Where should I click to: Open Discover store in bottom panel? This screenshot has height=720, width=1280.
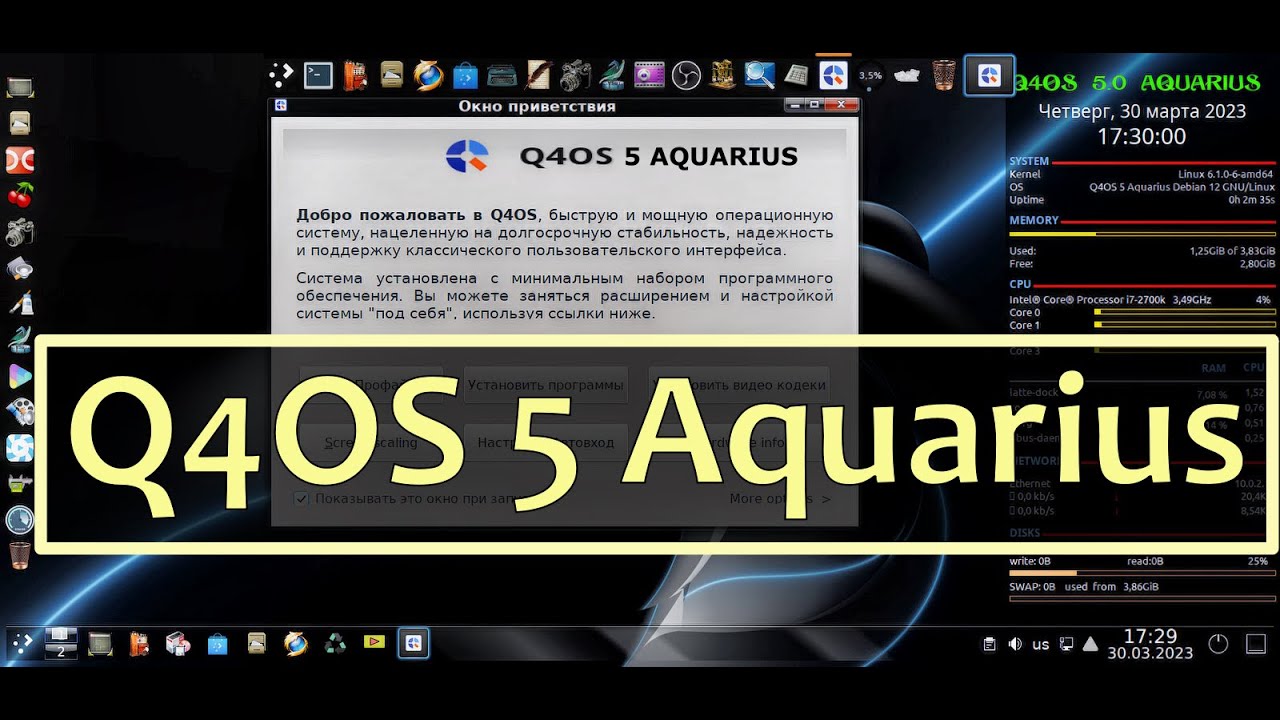[x=218, y=644]
